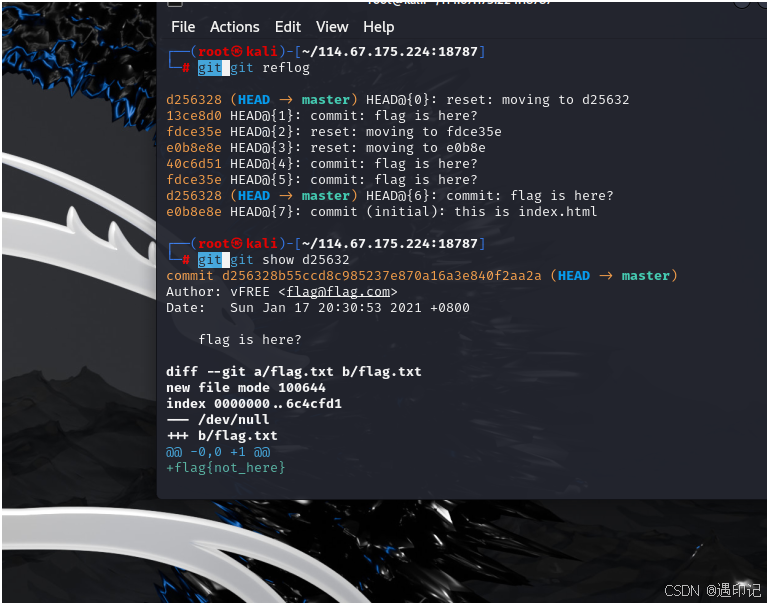Click commit hash 13ce8d0 in reflog

(x=194, y=116)
